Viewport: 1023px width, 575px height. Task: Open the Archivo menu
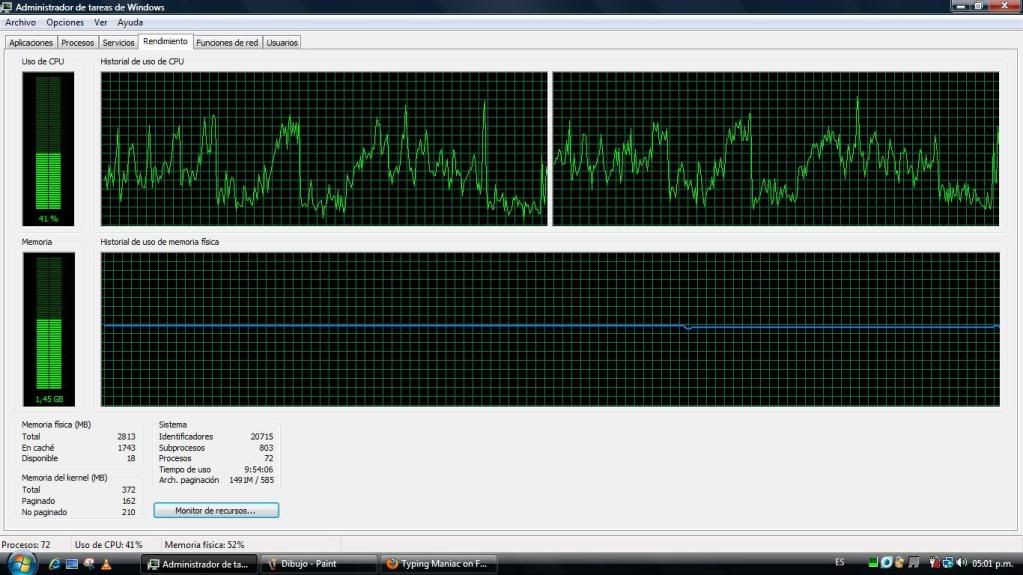pos(20,22)
